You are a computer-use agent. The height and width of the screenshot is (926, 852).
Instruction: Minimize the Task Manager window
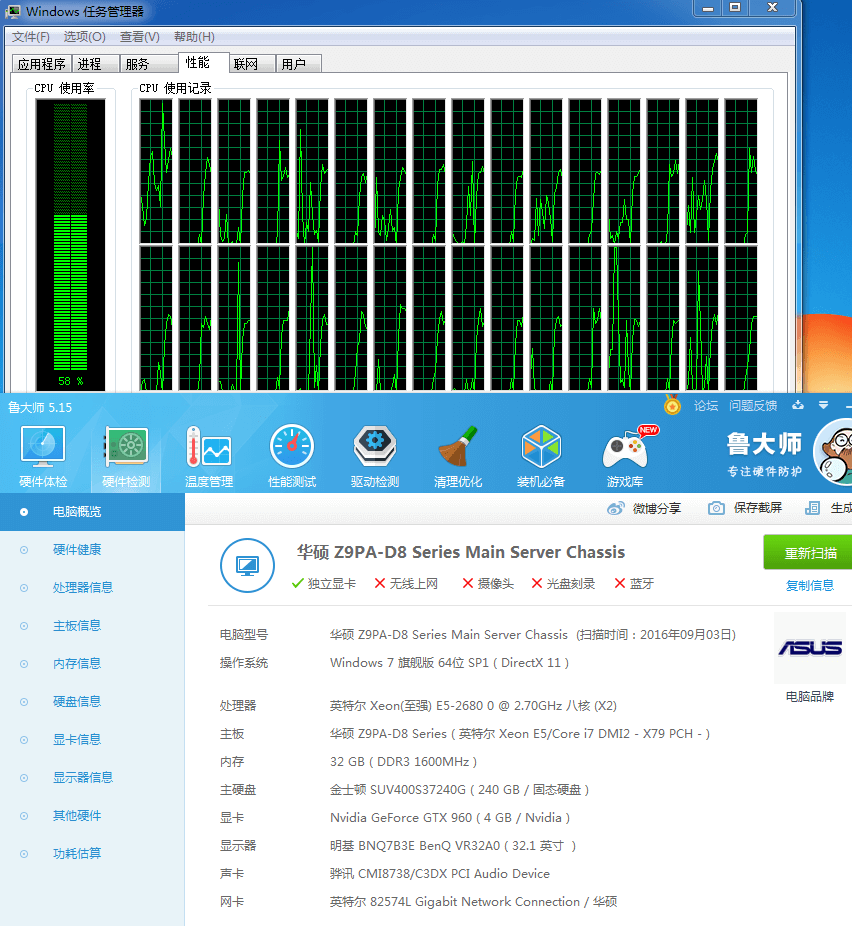(707, 8)
